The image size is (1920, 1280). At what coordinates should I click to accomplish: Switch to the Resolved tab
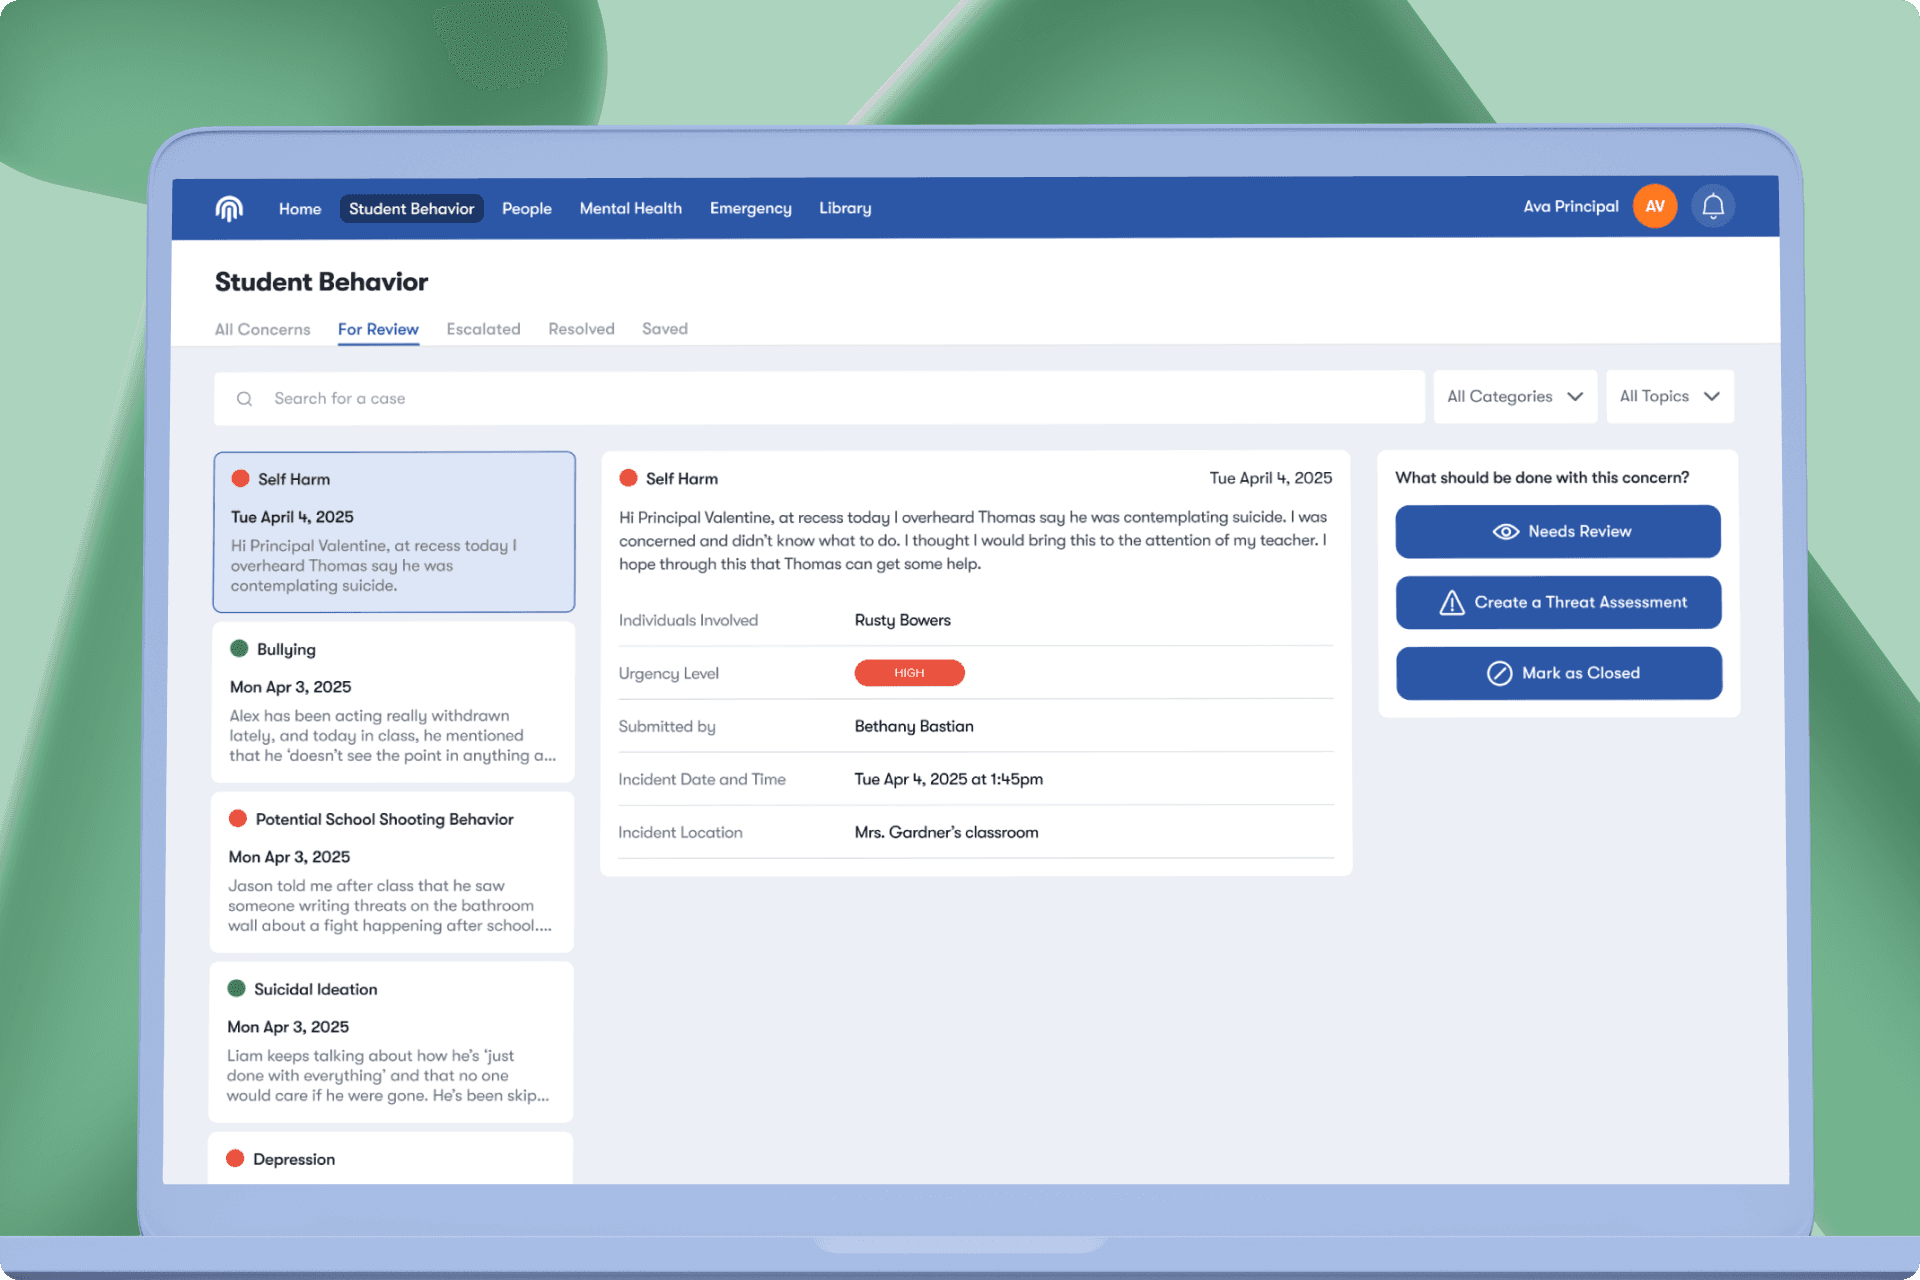click(581, 329)
